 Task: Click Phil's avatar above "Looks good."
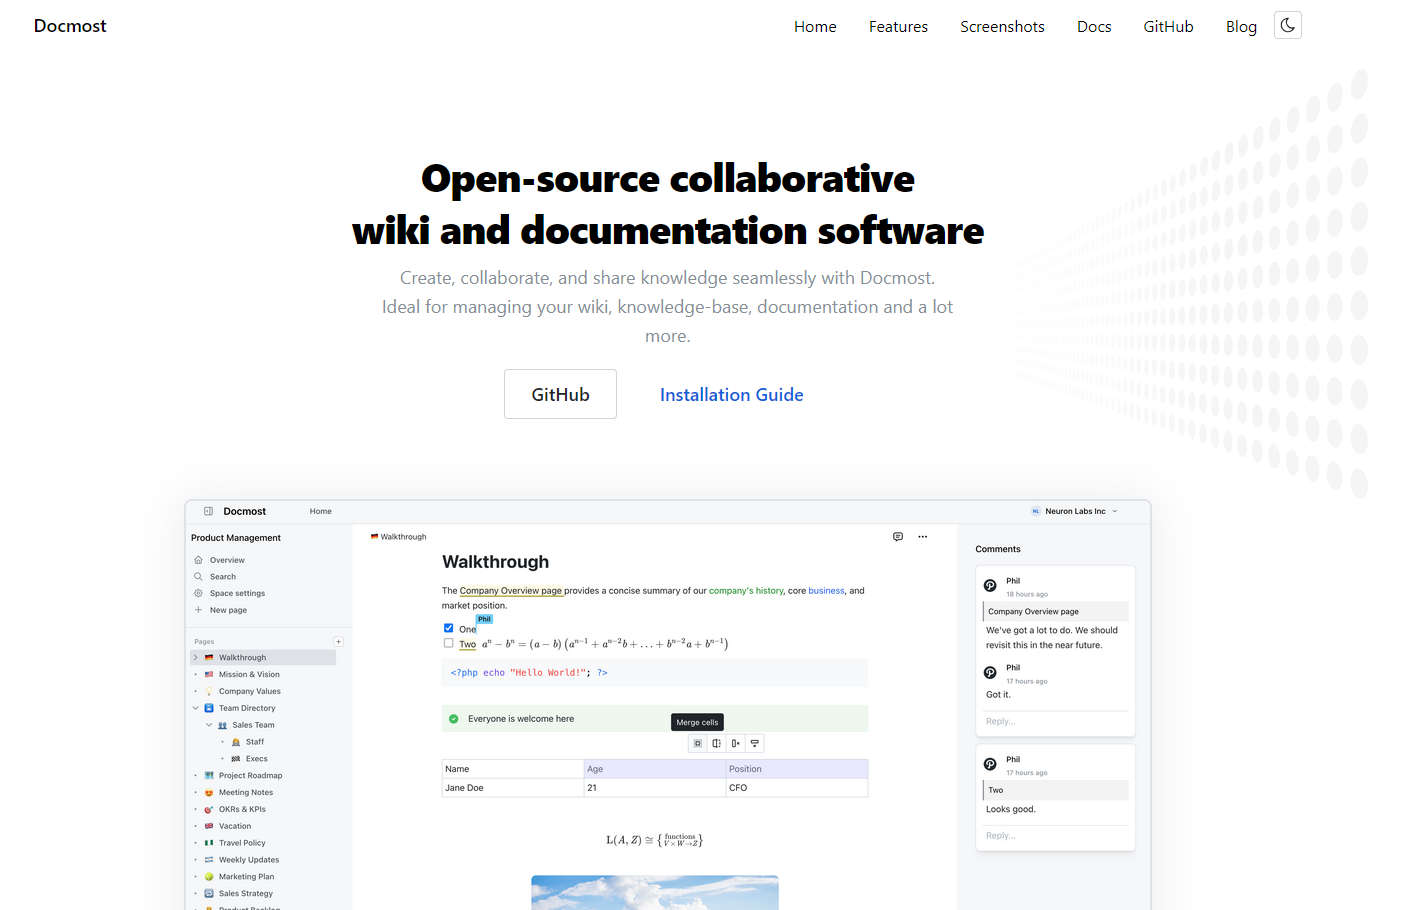tap(990, 764)
